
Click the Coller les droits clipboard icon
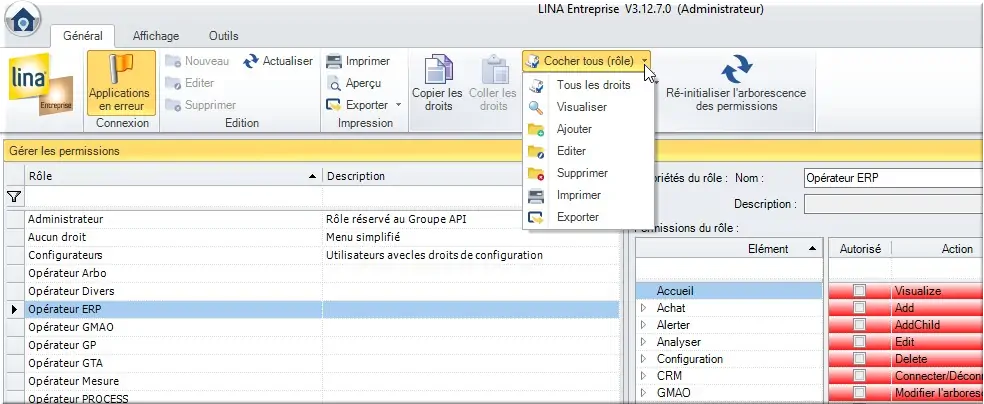(493, 69)
